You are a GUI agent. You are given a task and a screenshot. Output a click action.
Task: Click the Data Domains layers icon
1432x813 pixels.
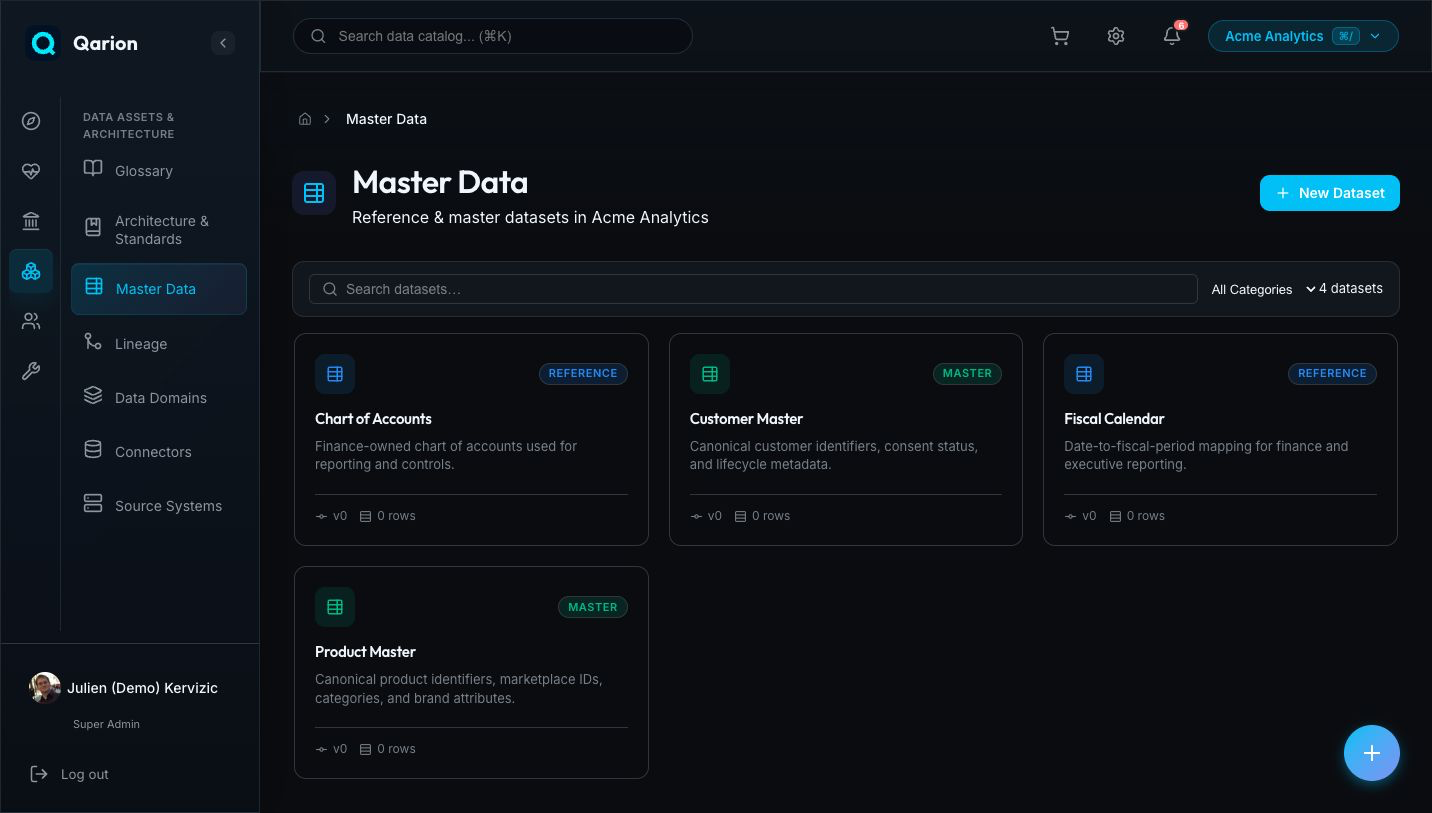(93, 396)
